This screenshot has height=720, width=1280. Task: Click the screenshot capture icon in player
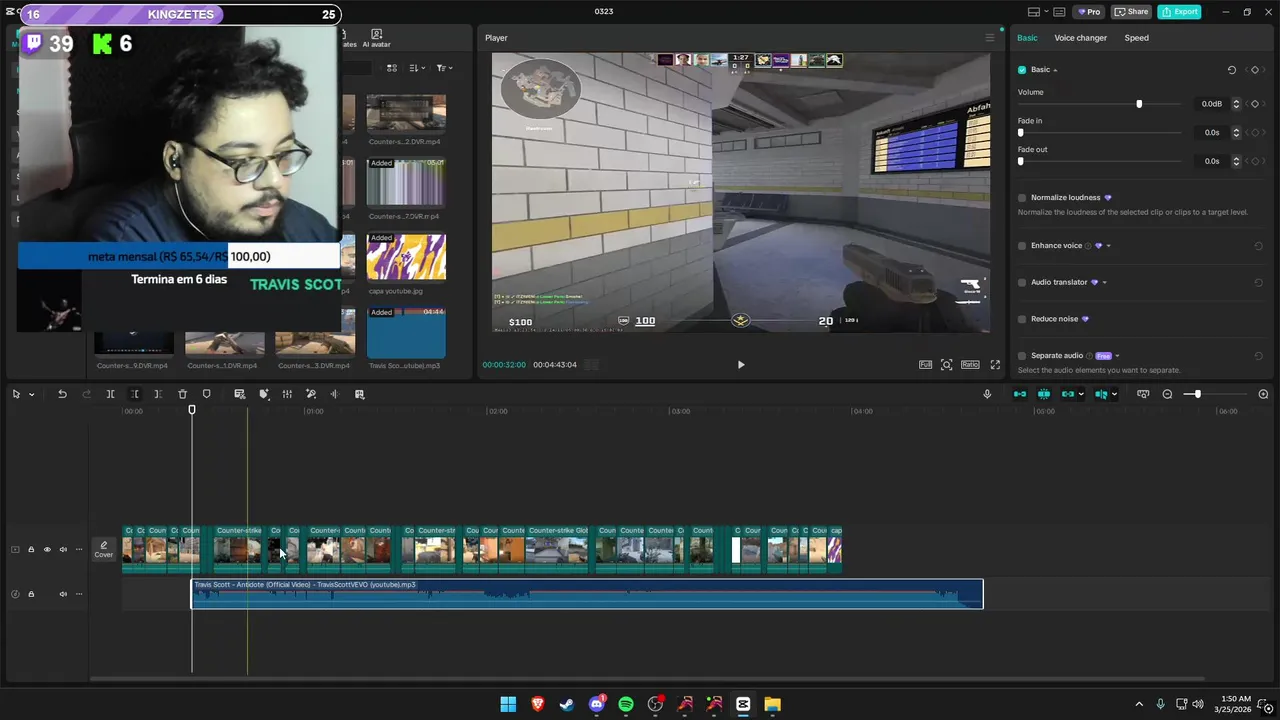947,365
